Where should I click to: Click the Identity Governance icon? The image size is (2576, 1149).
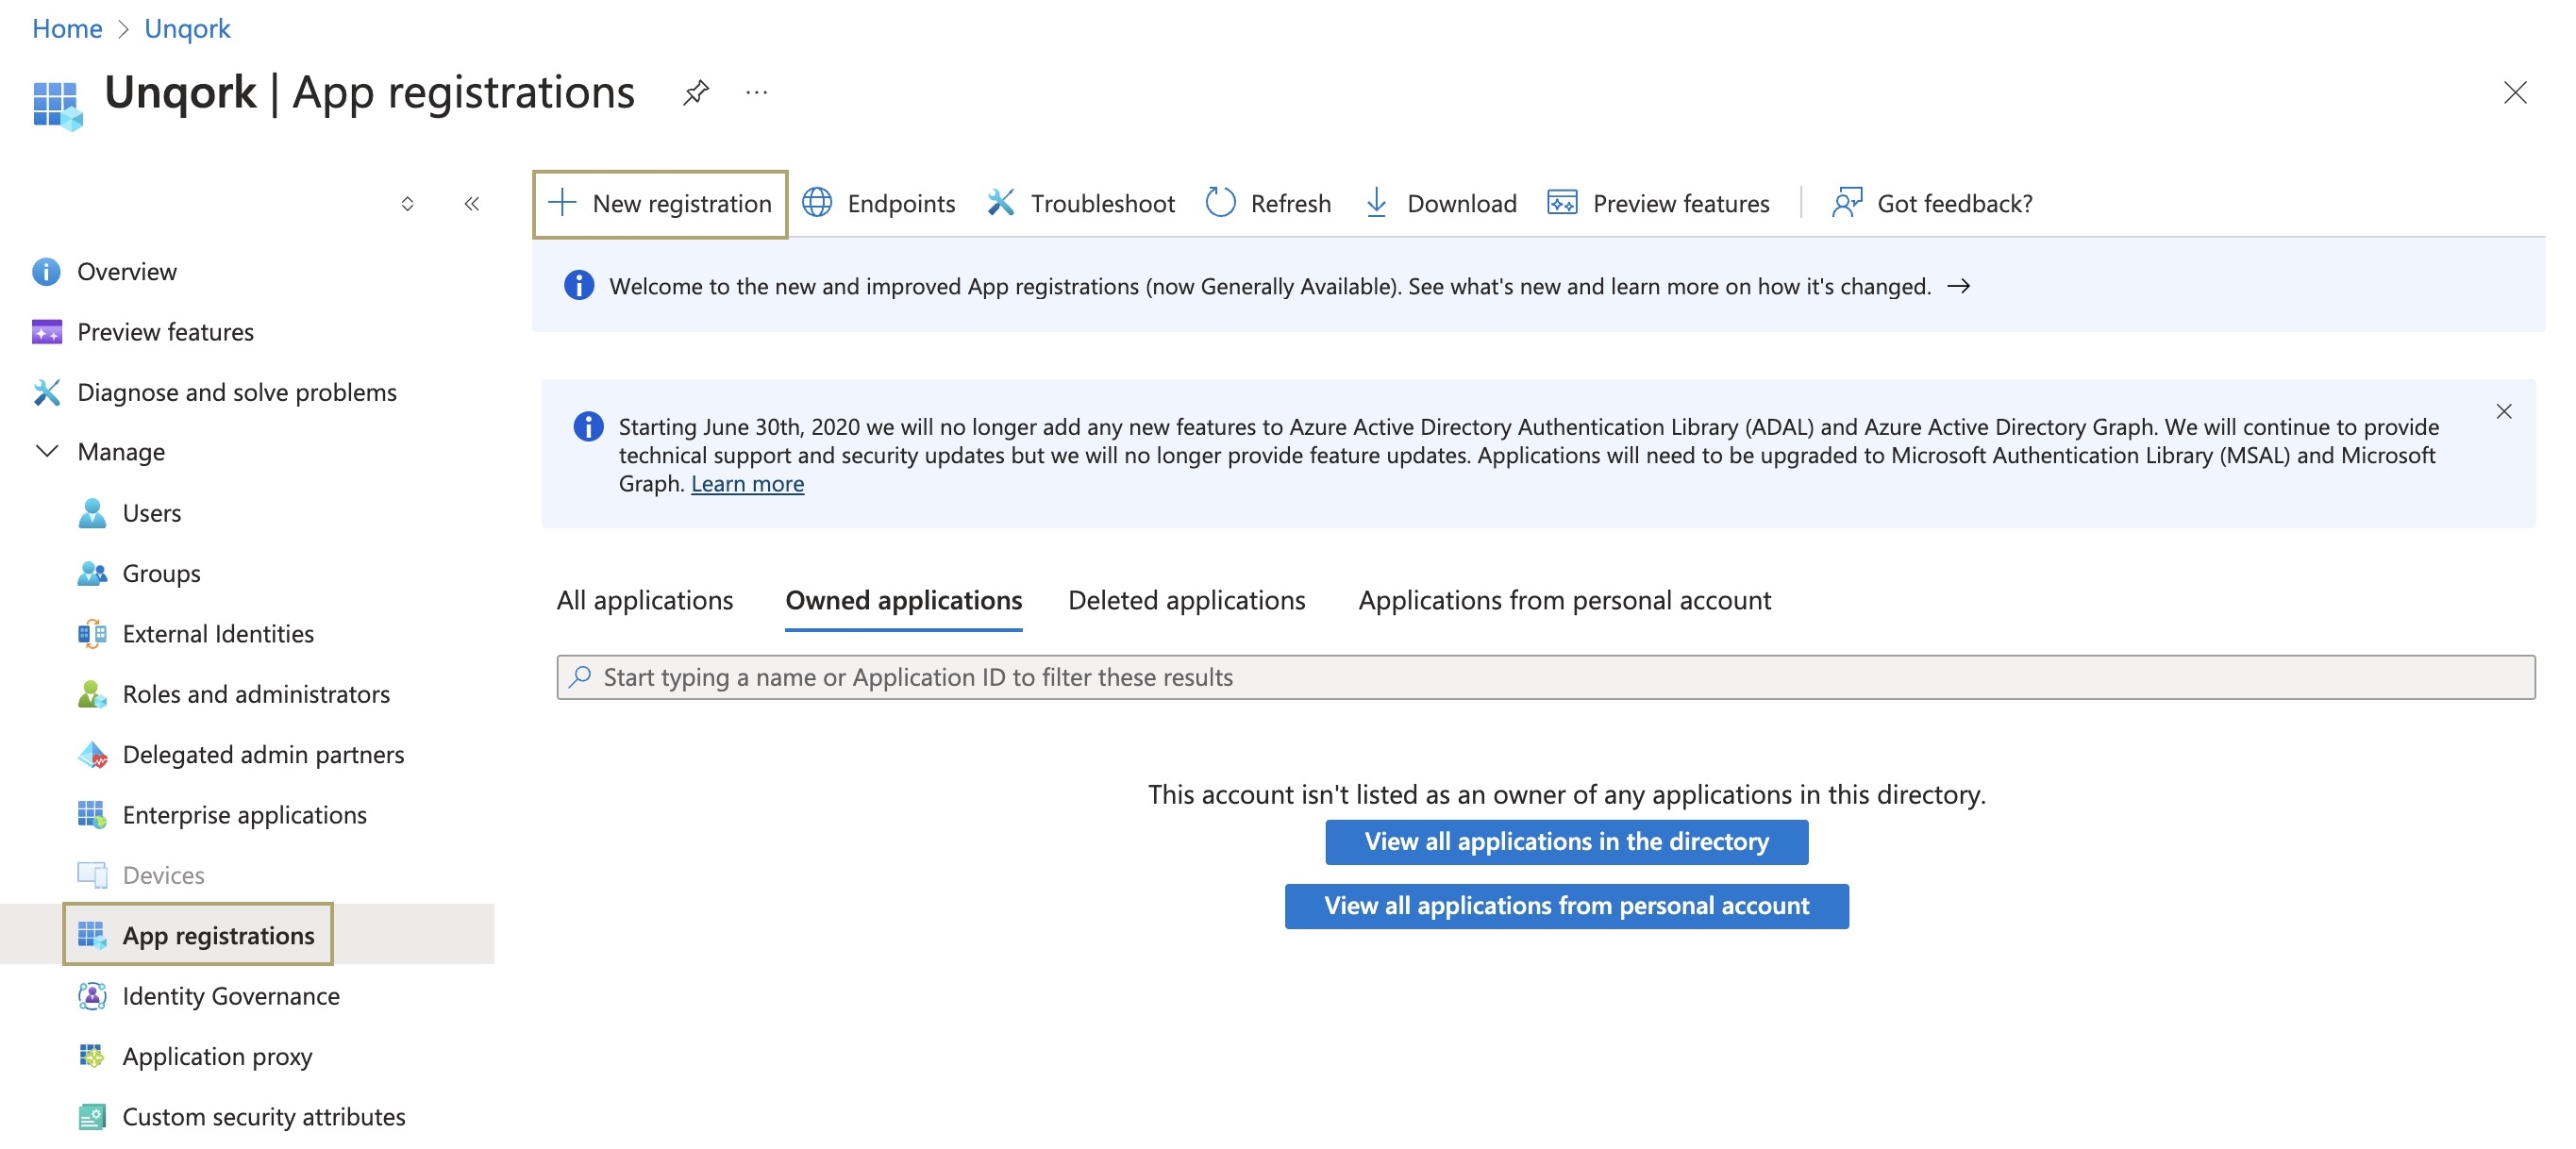point(92,996)
